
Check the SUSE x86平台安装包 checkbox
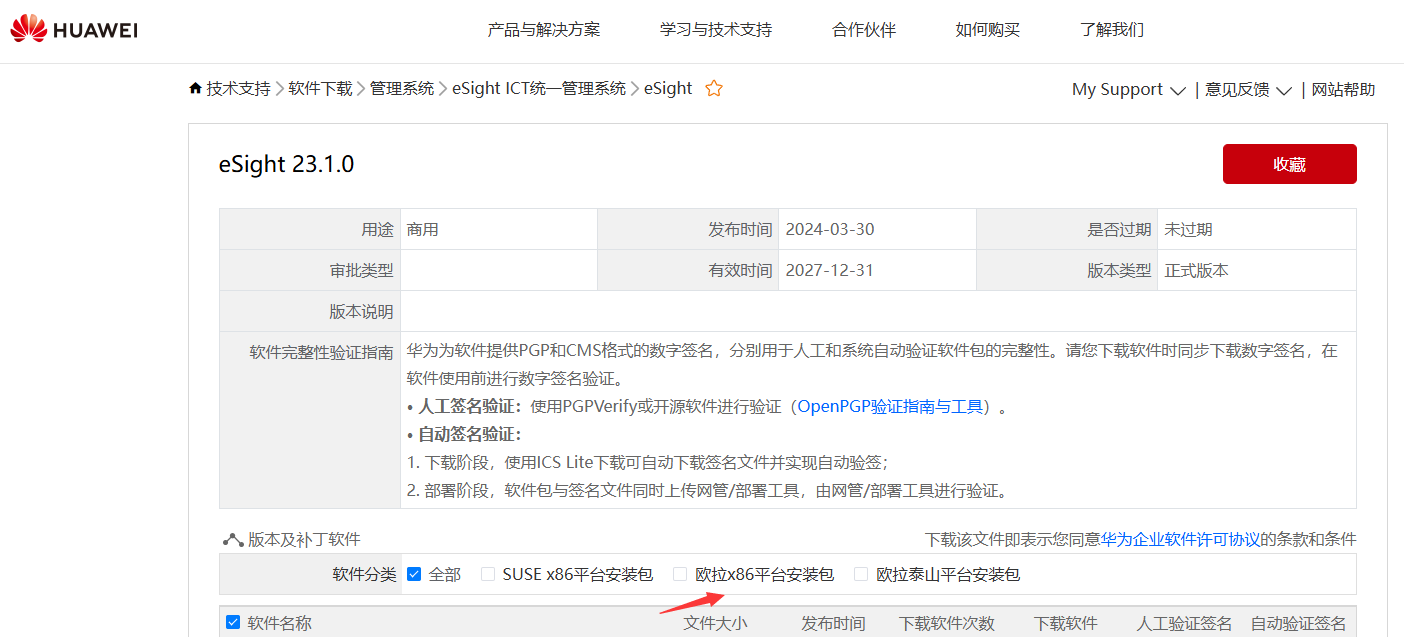tap(488, 574)
